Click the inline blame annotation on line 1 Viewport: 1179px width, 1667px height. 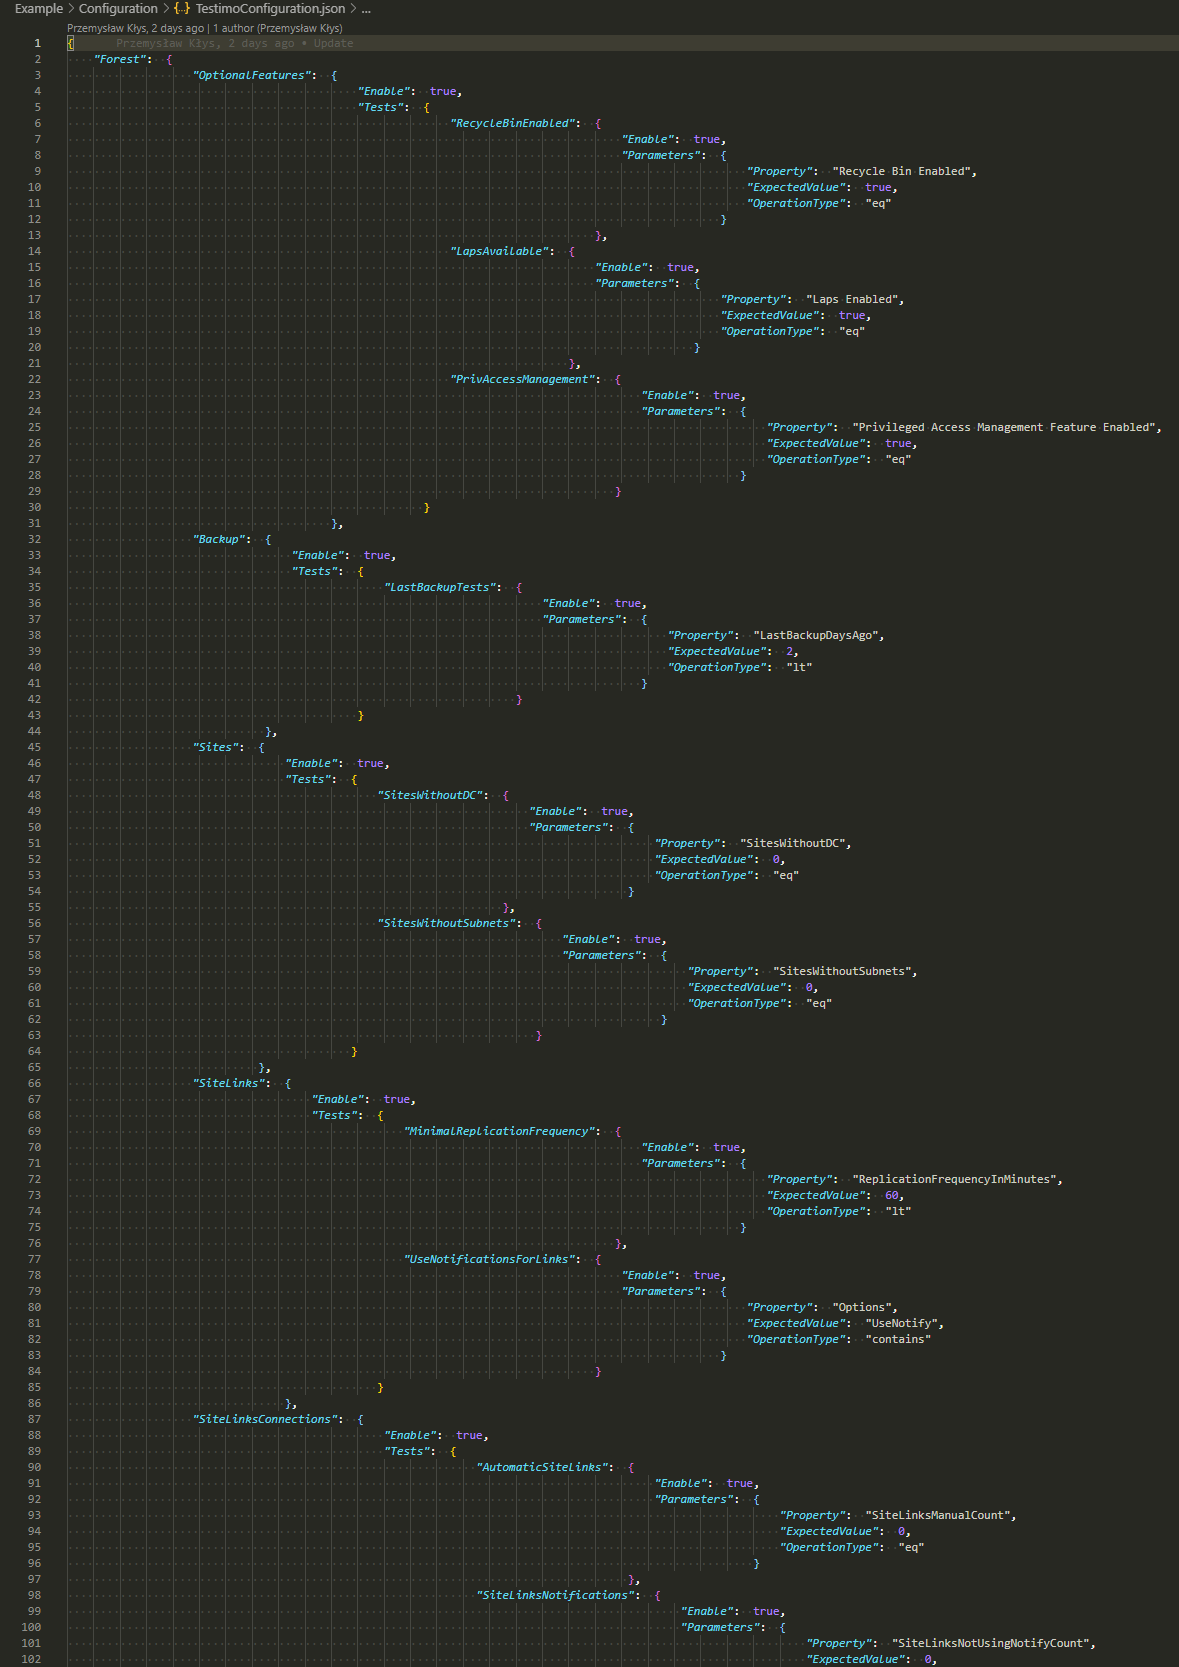coord(234,43)
